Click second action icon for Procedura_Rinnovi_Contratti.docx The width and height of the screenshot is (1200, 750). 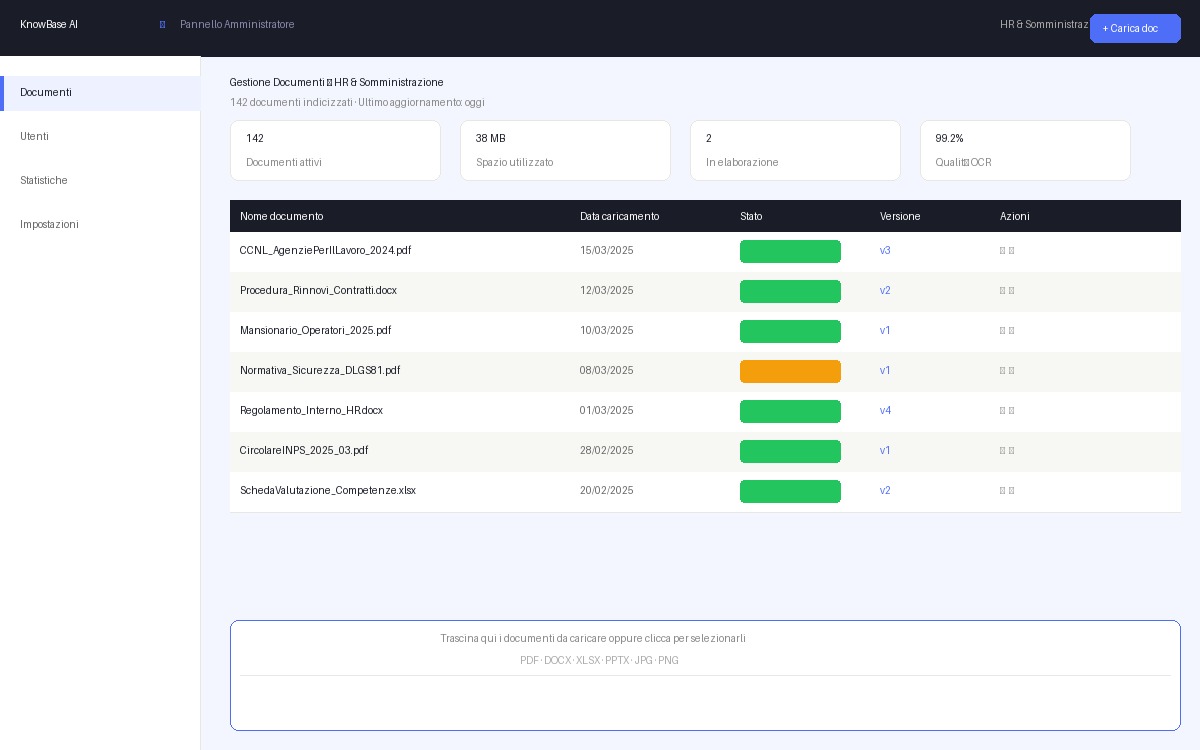tap(1012, 291)
